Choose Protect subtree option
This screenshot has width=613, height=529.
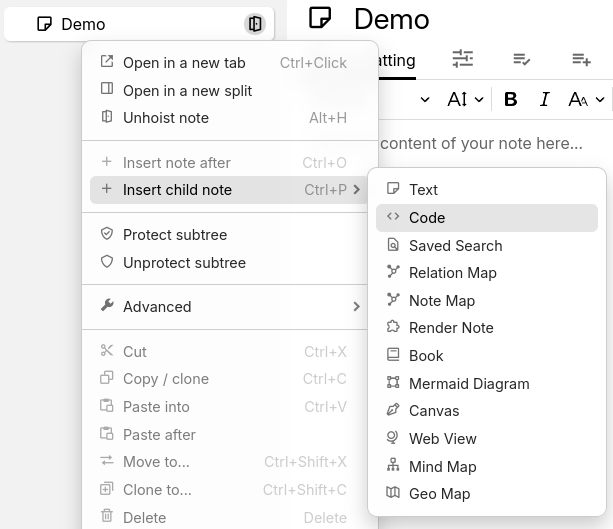(175, 235)
